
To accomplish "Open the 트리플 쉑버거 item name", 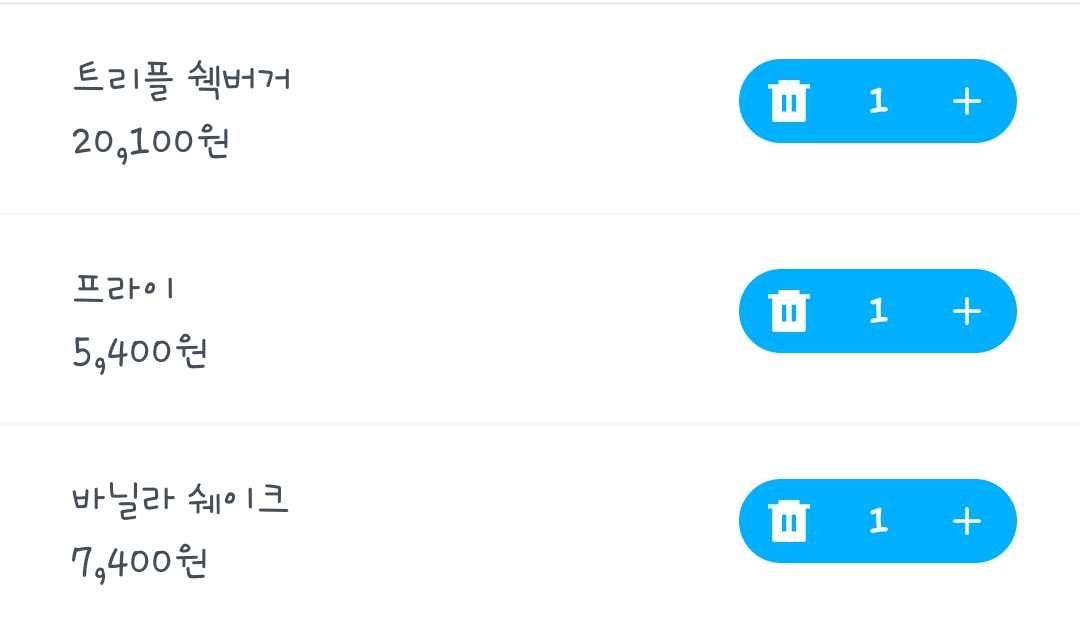I will (182, 80).
